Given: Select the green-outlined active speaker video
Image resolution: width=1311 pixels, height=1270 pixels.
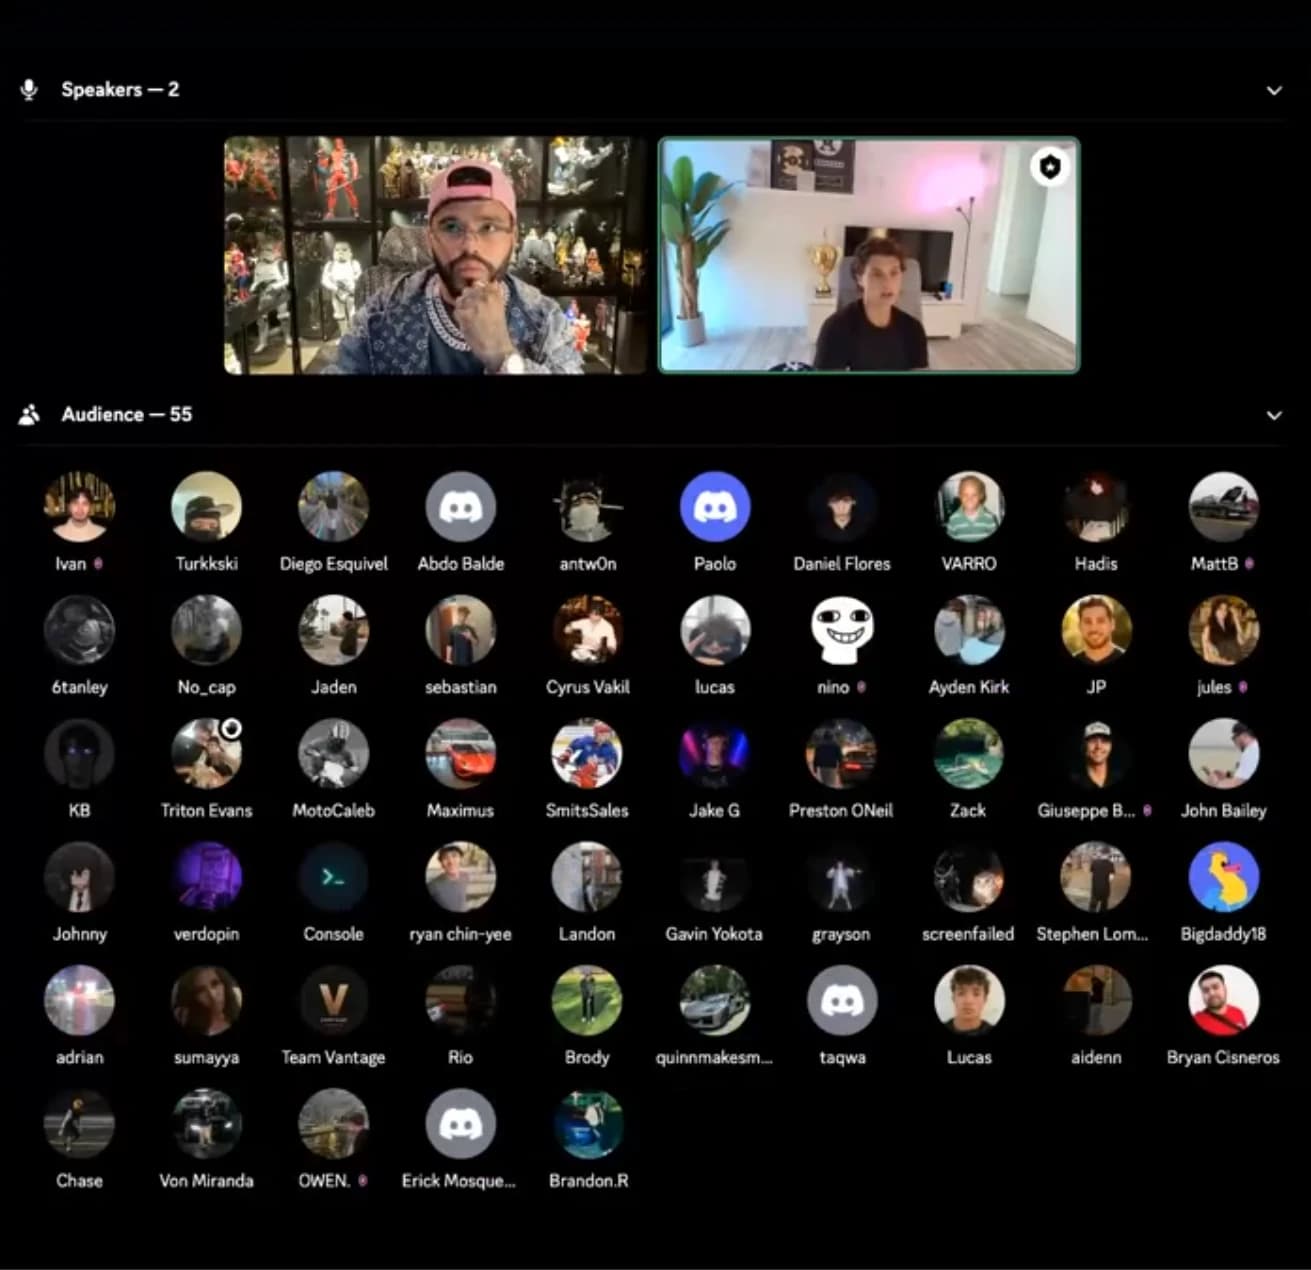Looking at the screenshot, I should 869,255.
